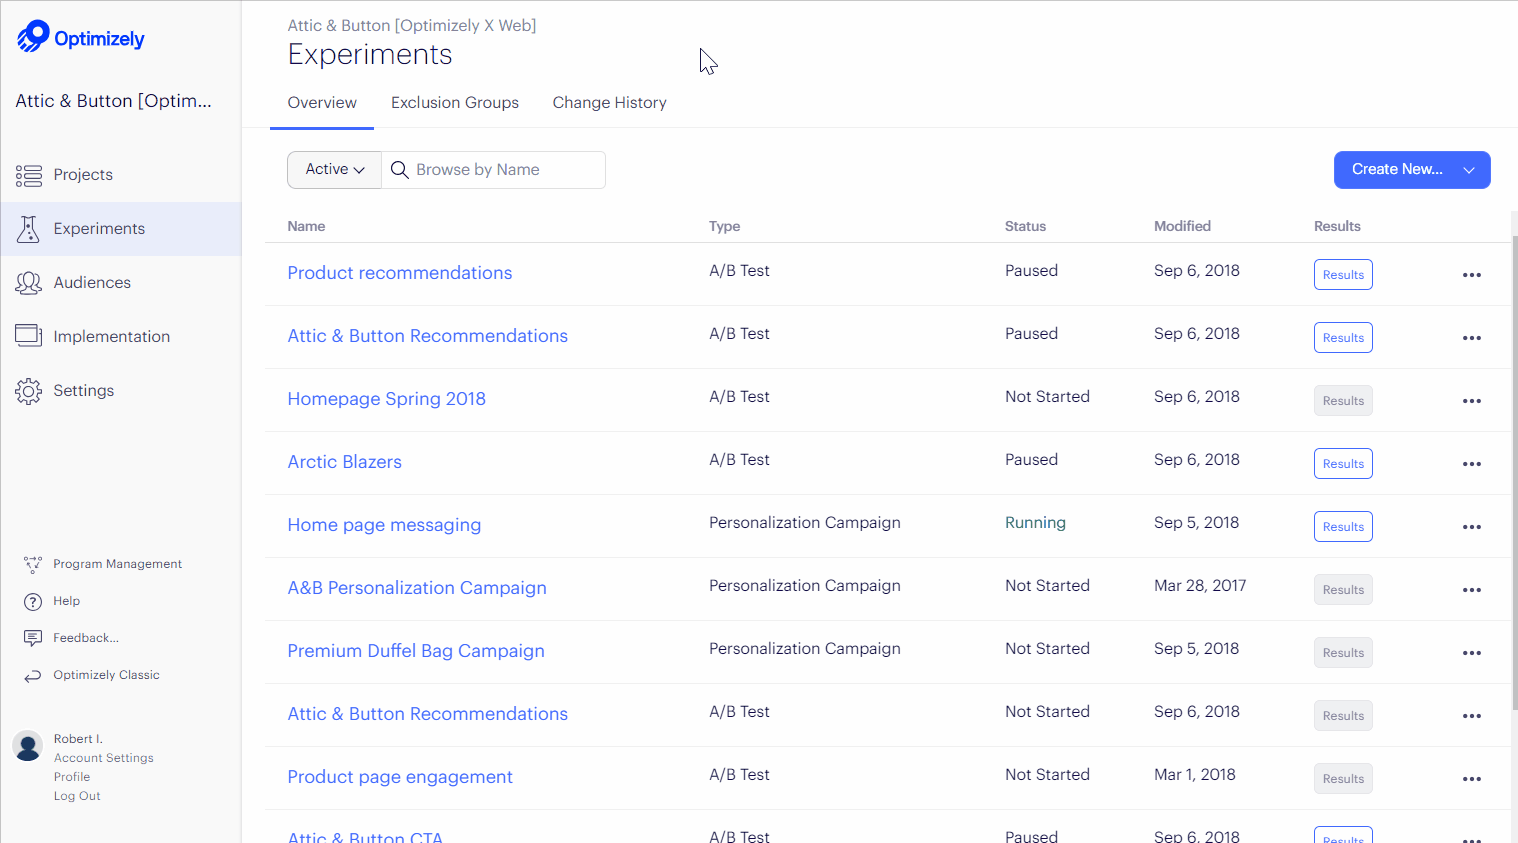Click the Help question mark icon
The width and height of the screenshot is (1518, 843).
(33, 602)
